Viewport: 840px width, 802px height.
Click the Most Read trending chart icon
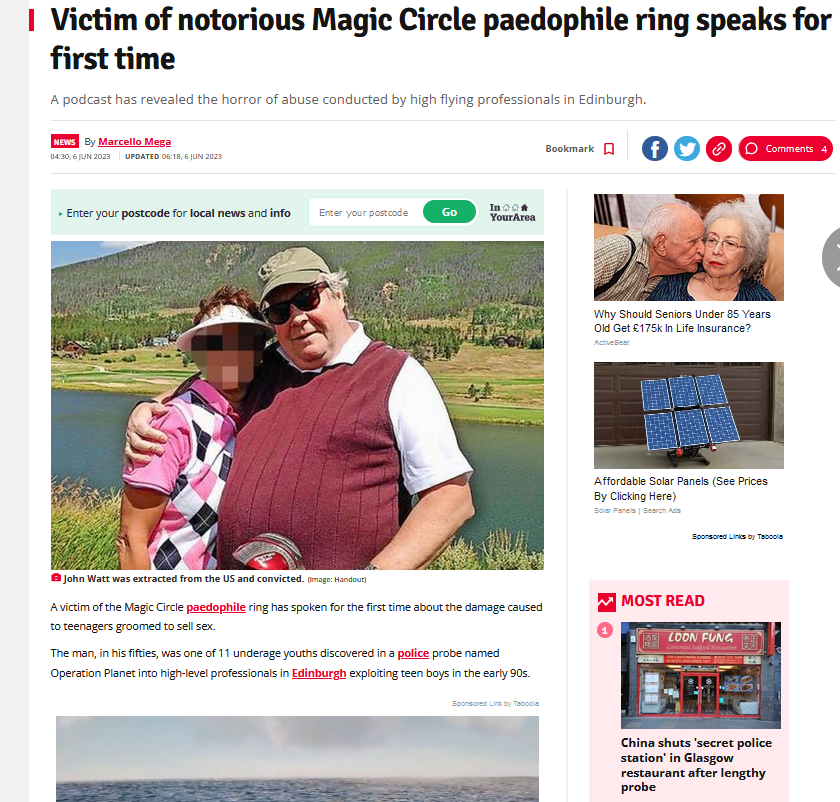point(606,602)
